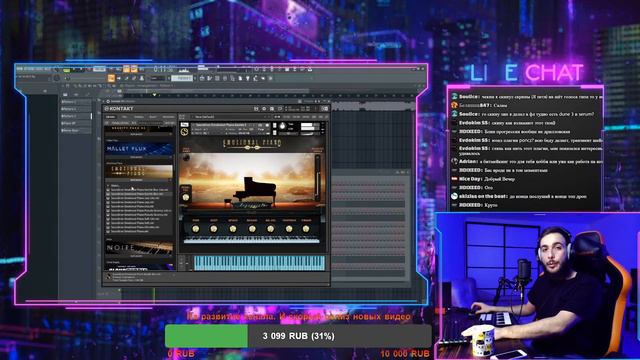Open the Libraries tab in Kontakt browser
The height and width of the screenshot is (360, 640).
111,117
